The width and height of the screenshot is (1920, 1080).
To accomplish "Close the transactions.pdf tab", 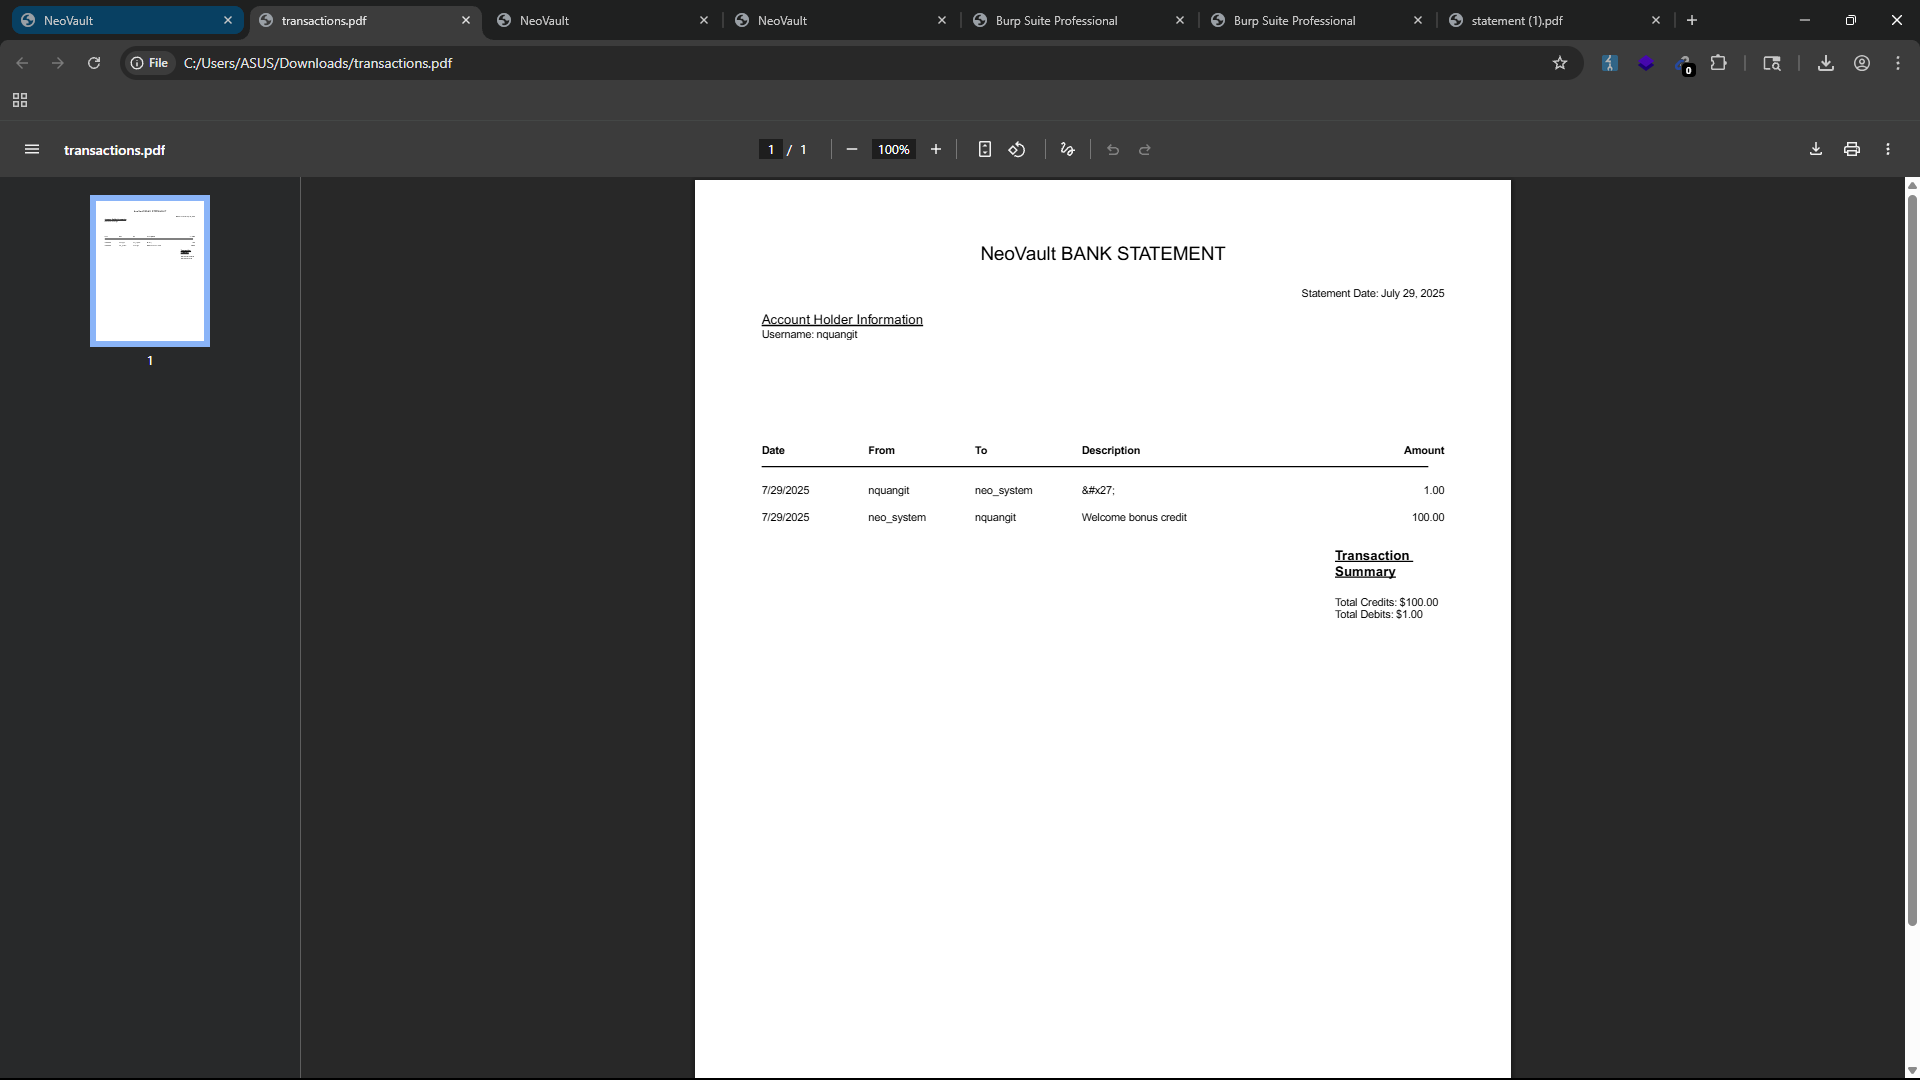I will 466,20.
